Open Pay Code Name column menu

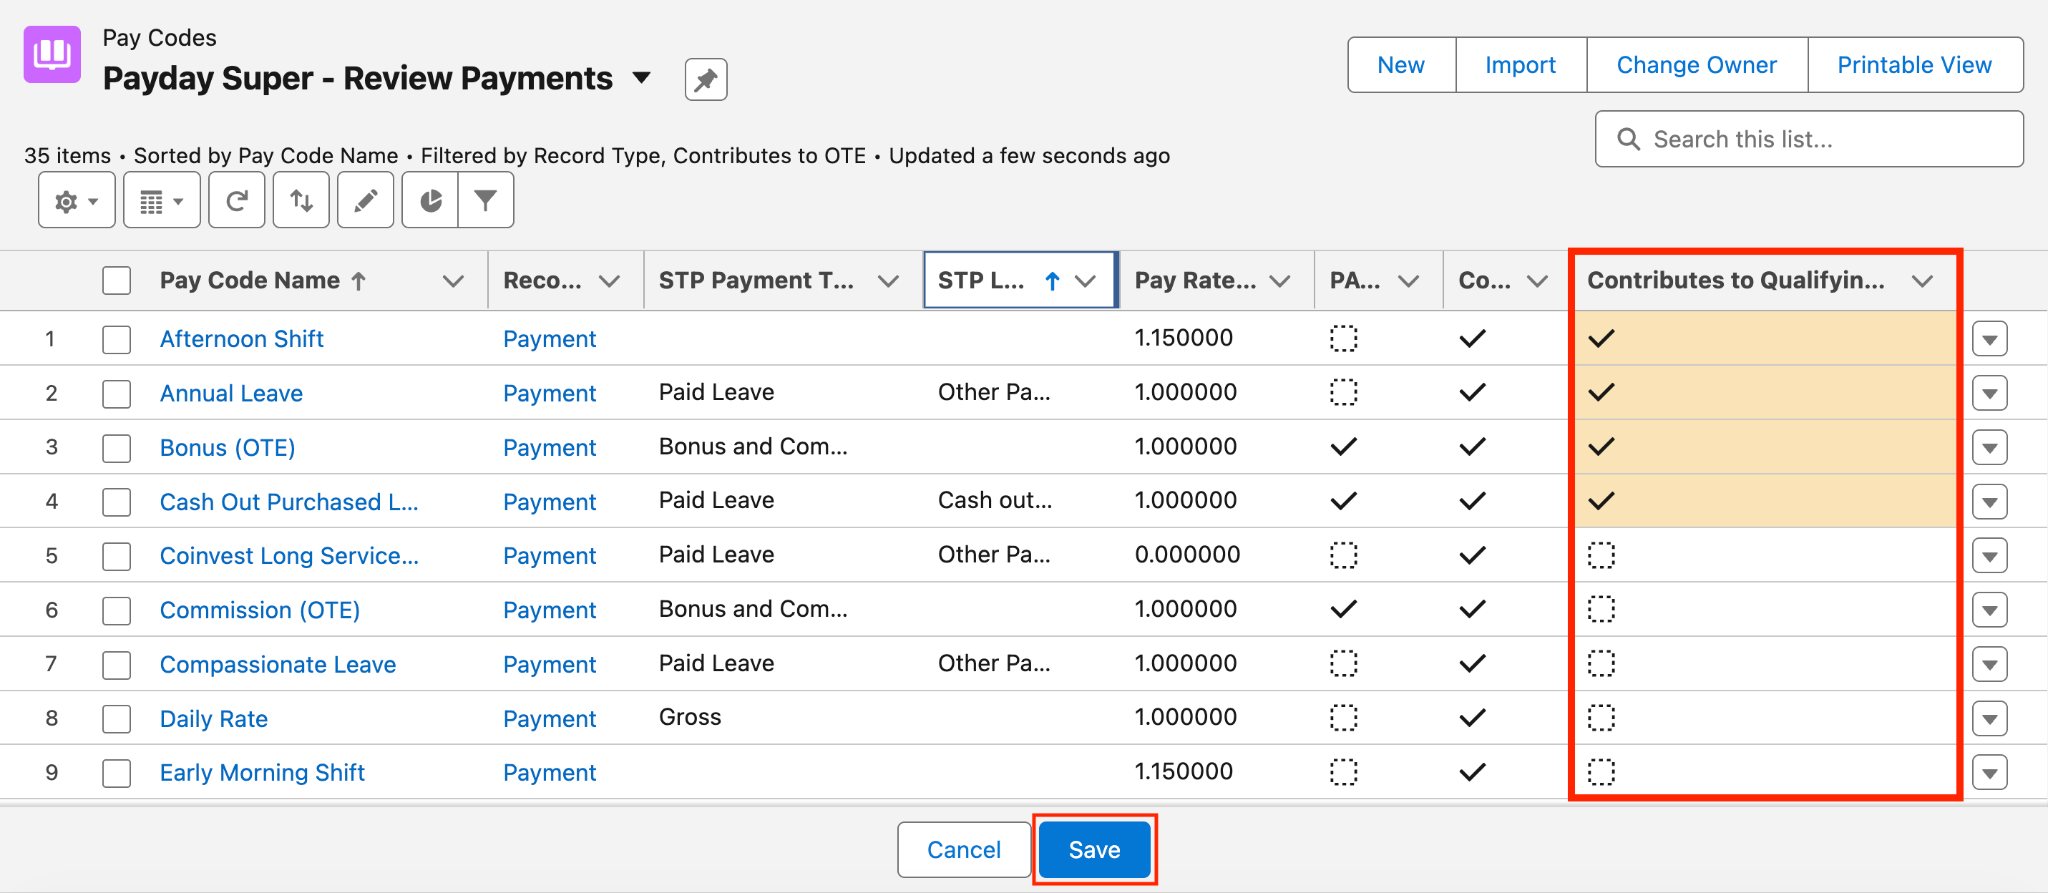click(x=453, y=281)
